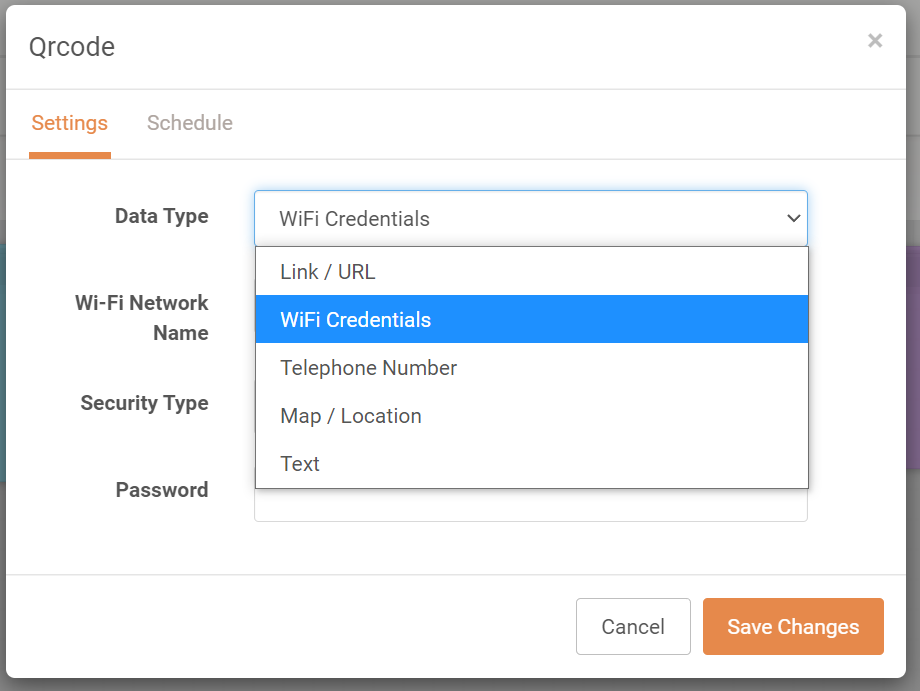Select Telephone Number from the list
The width and height of the screenshot is (920, 691).
tap(532, 368)
